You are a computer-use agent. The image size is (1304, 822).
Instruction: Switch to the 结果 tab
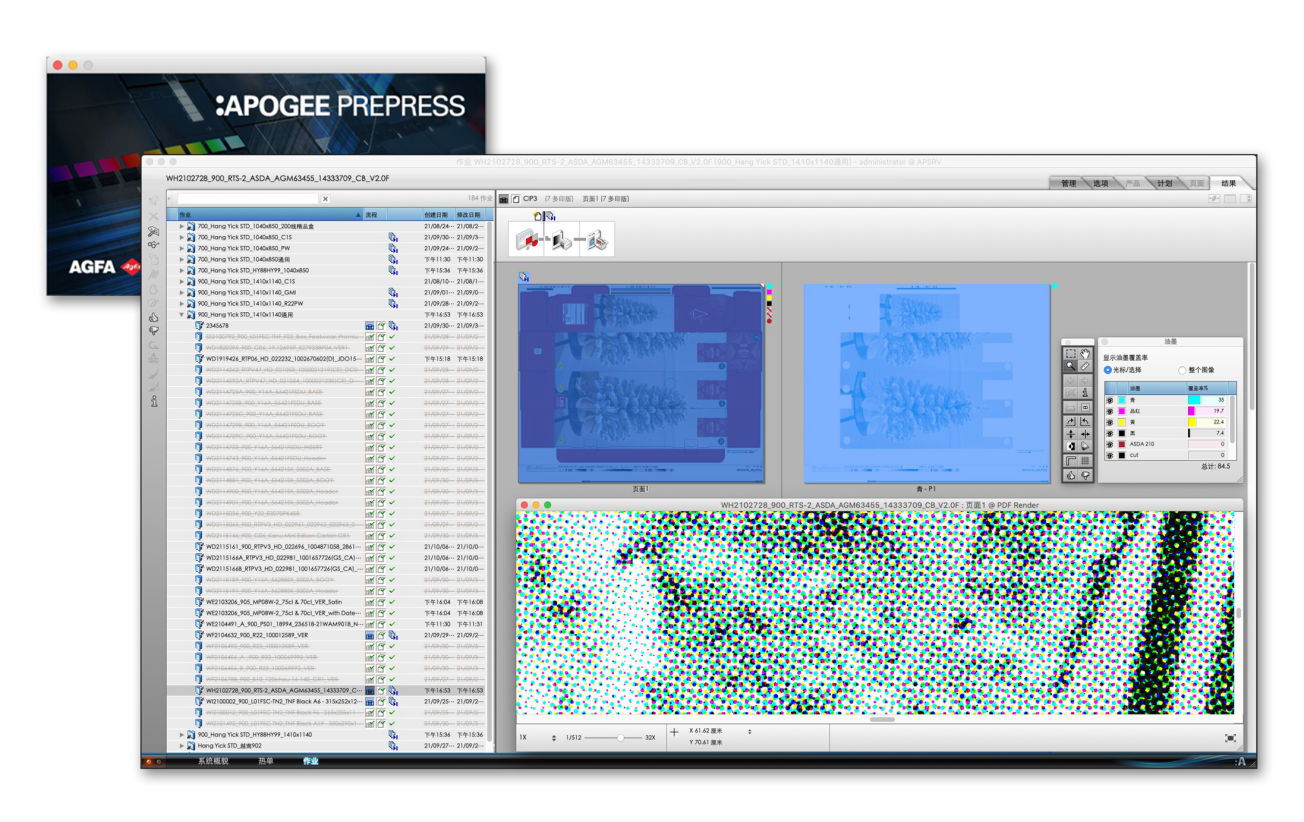tap(1228, 184)
